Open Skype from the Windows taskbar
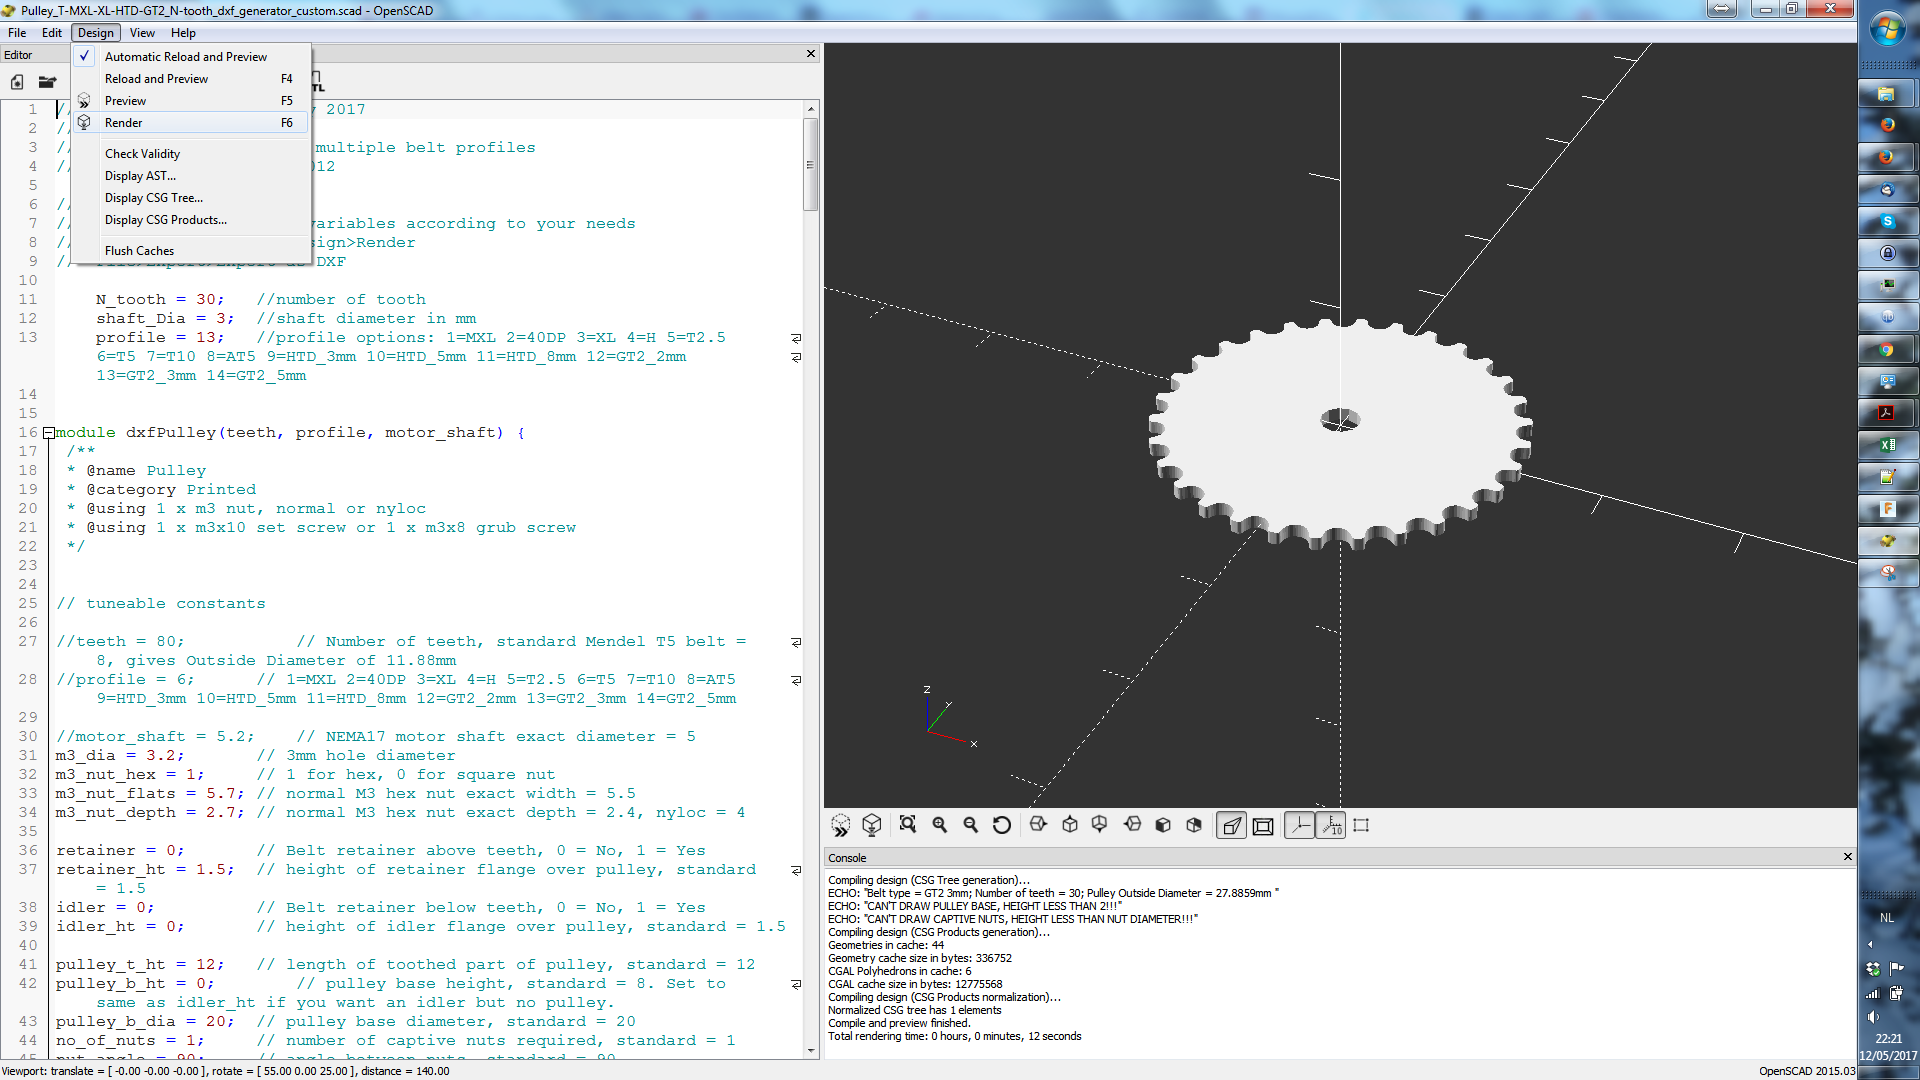 (1886, 221)
